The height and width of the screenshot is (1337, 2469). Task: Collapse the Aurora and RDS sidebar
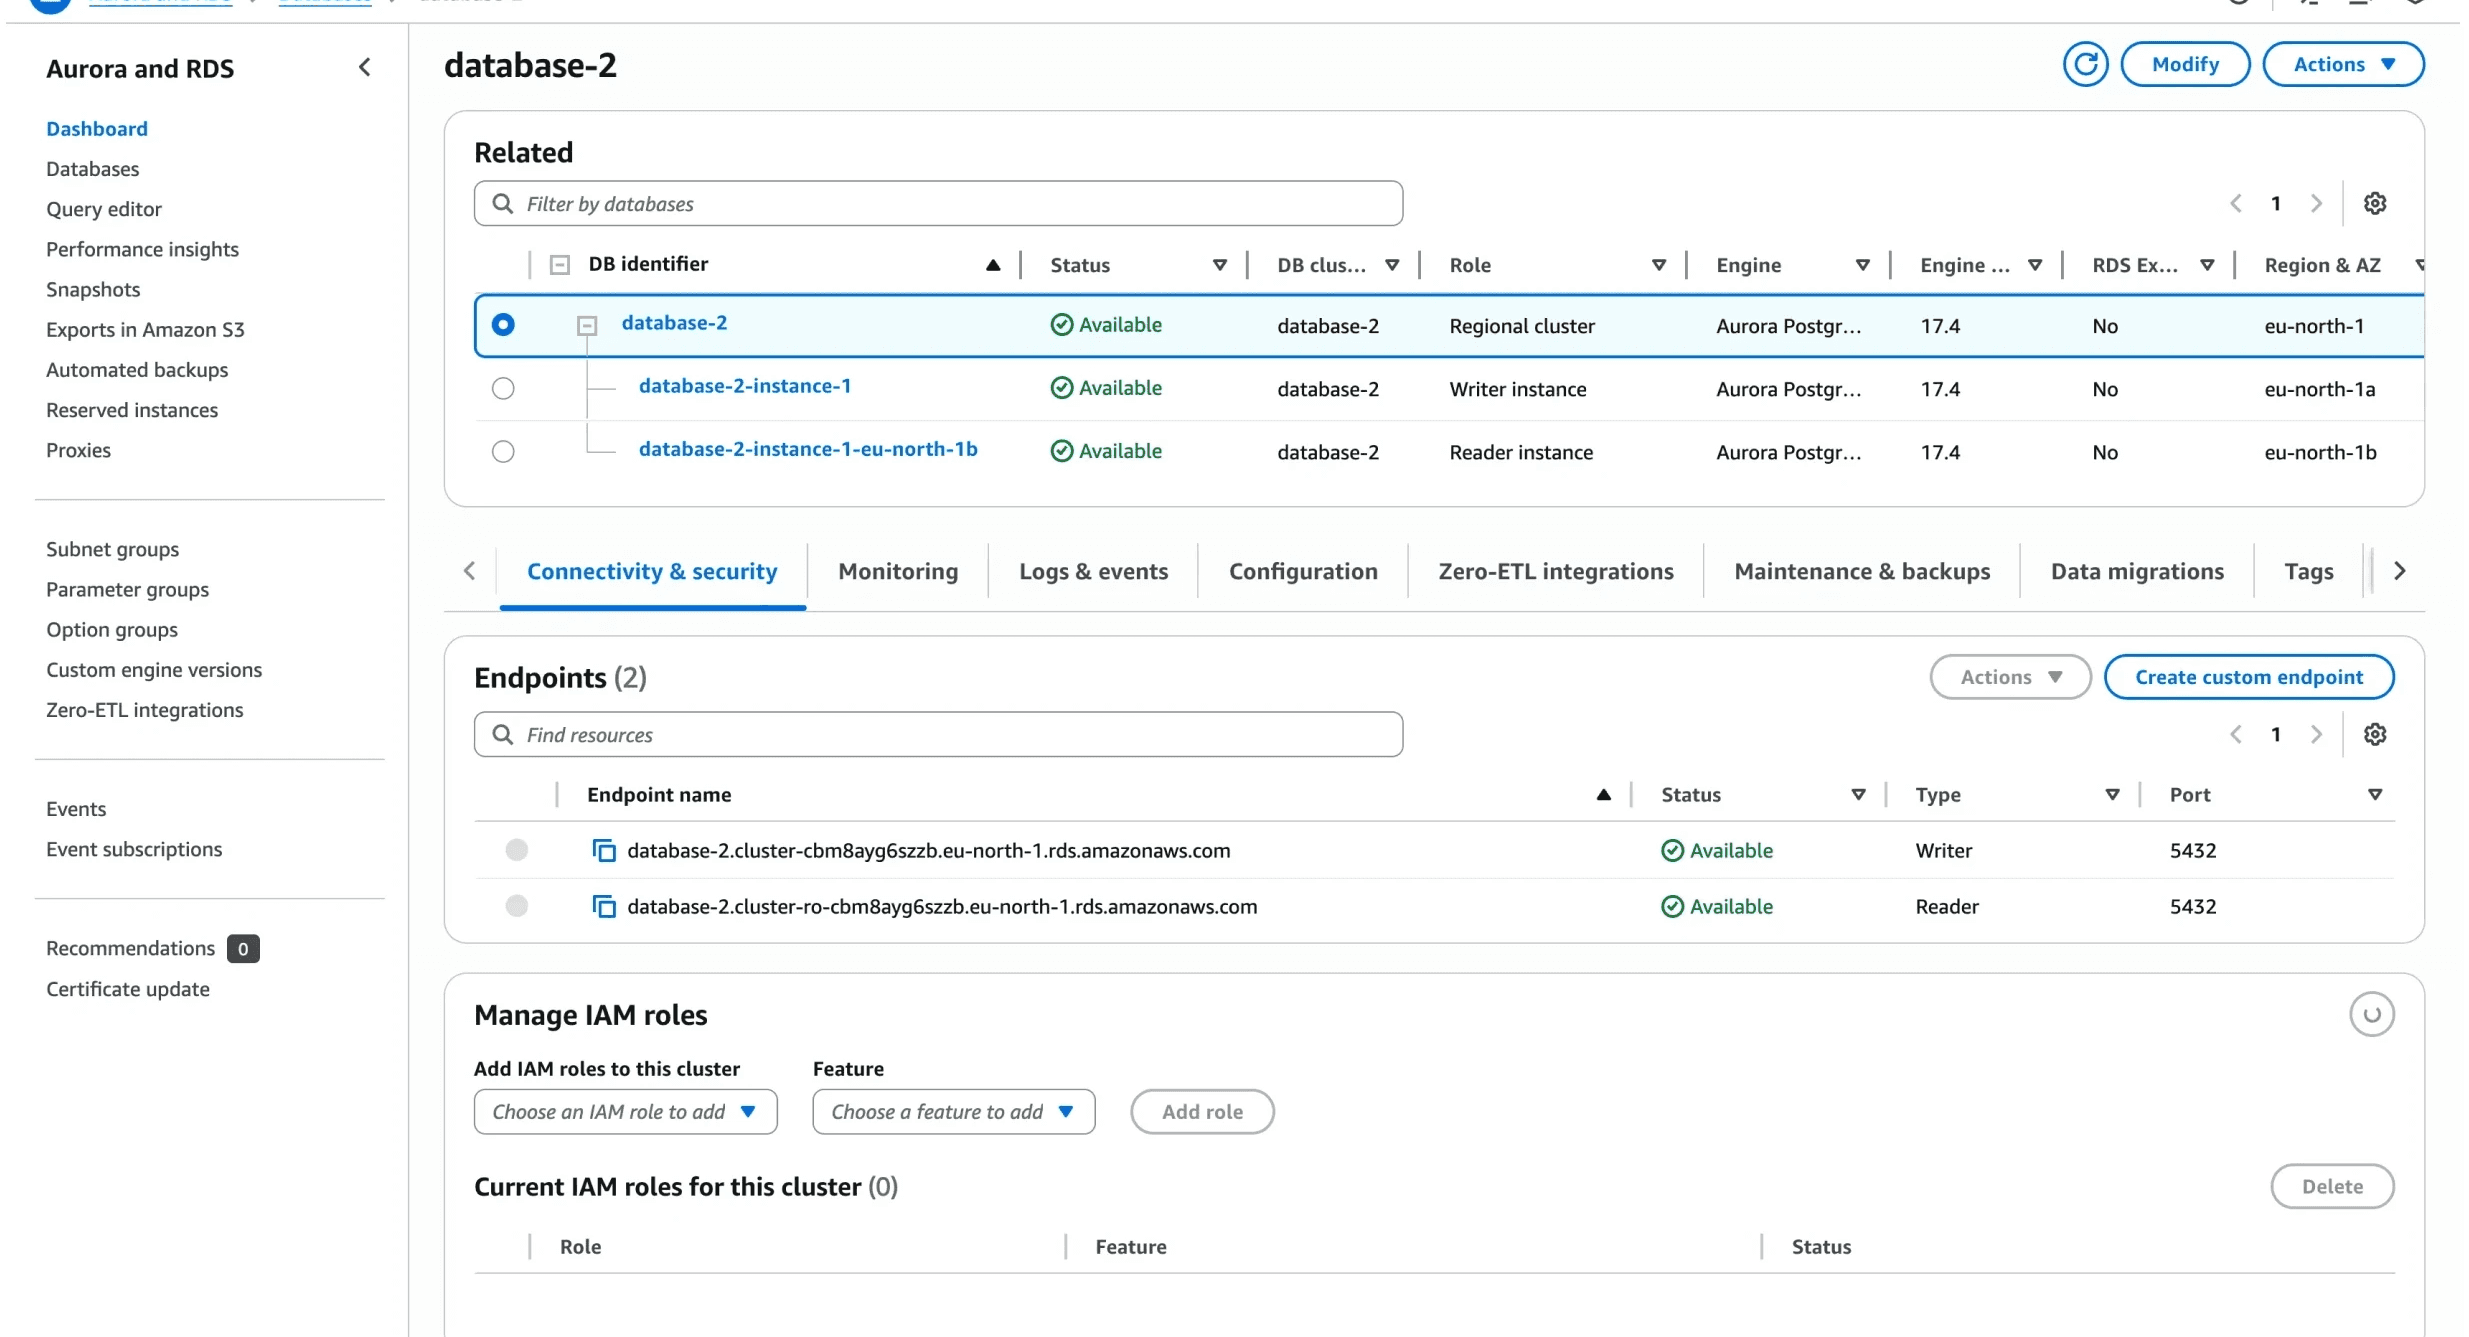(364, 67)
